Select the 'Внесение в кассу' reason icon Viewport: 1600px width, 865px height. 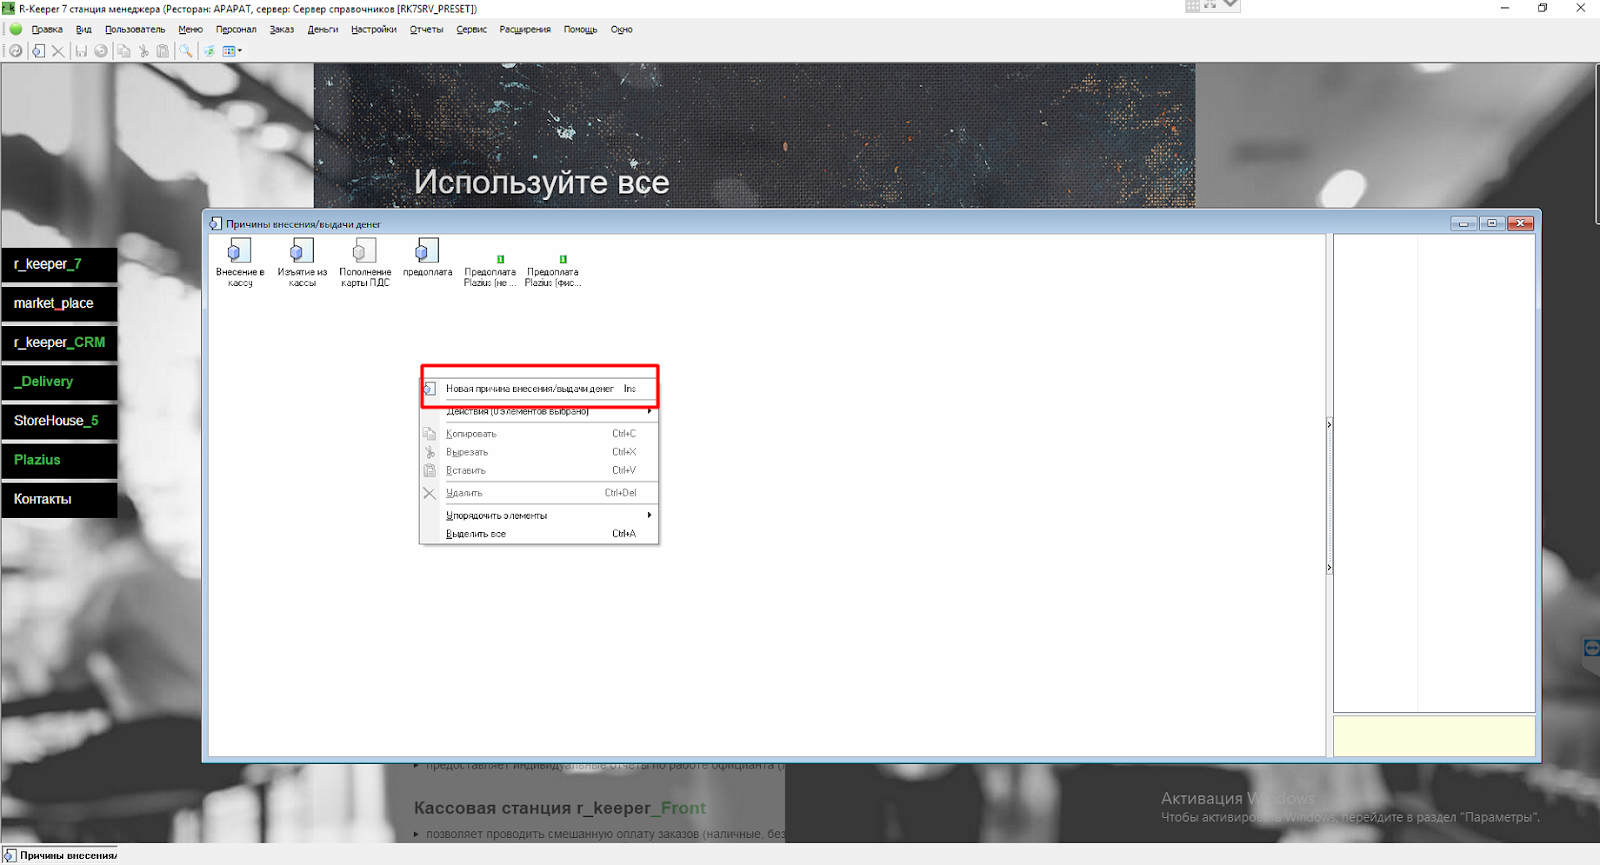coord(240,262)
